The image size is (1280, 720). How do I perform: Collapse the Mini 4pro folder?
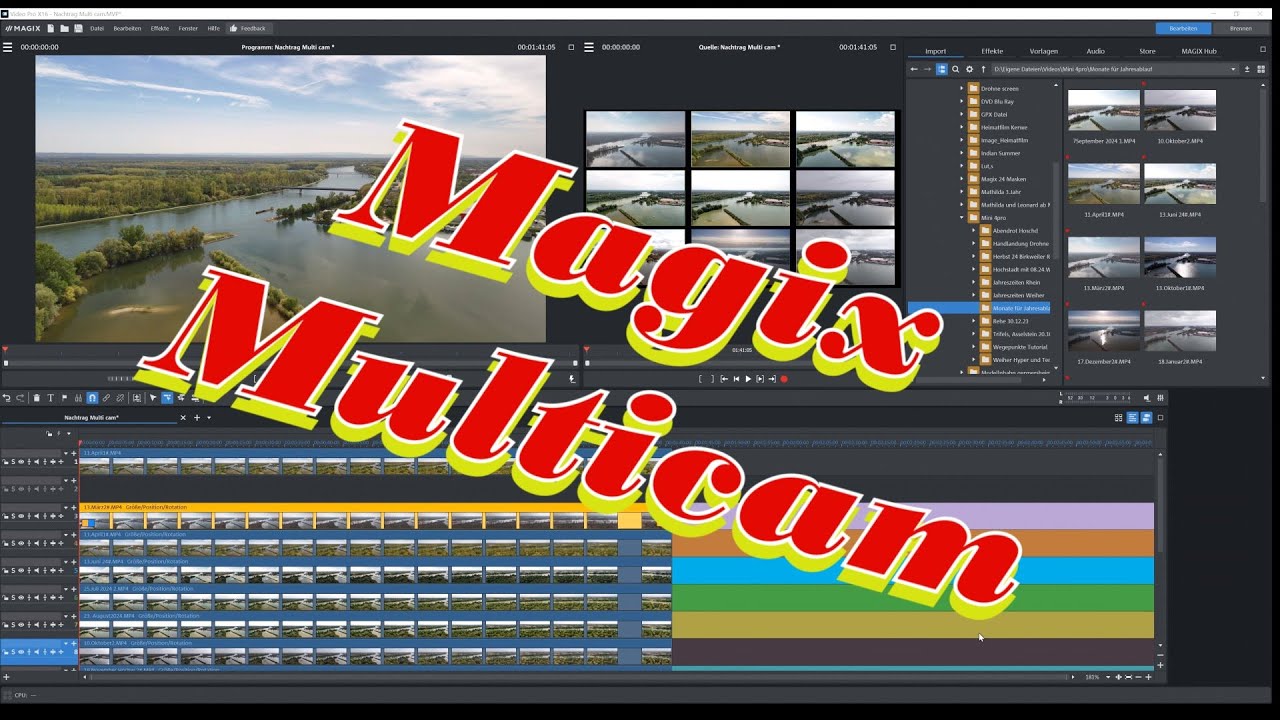962,217
